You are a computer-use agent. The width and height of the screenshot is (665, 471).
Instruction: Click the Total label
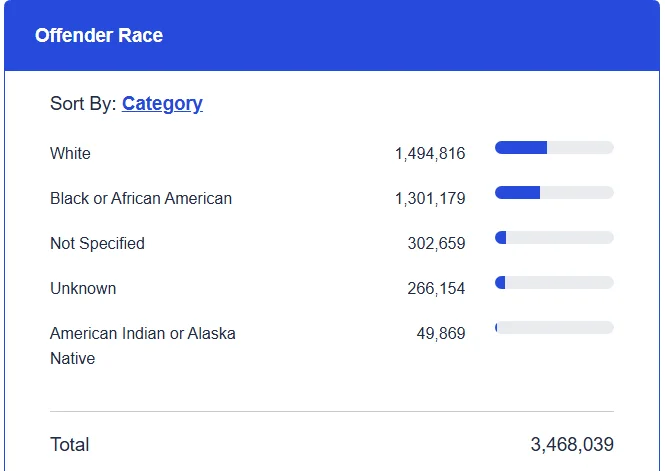pos(70,445)
